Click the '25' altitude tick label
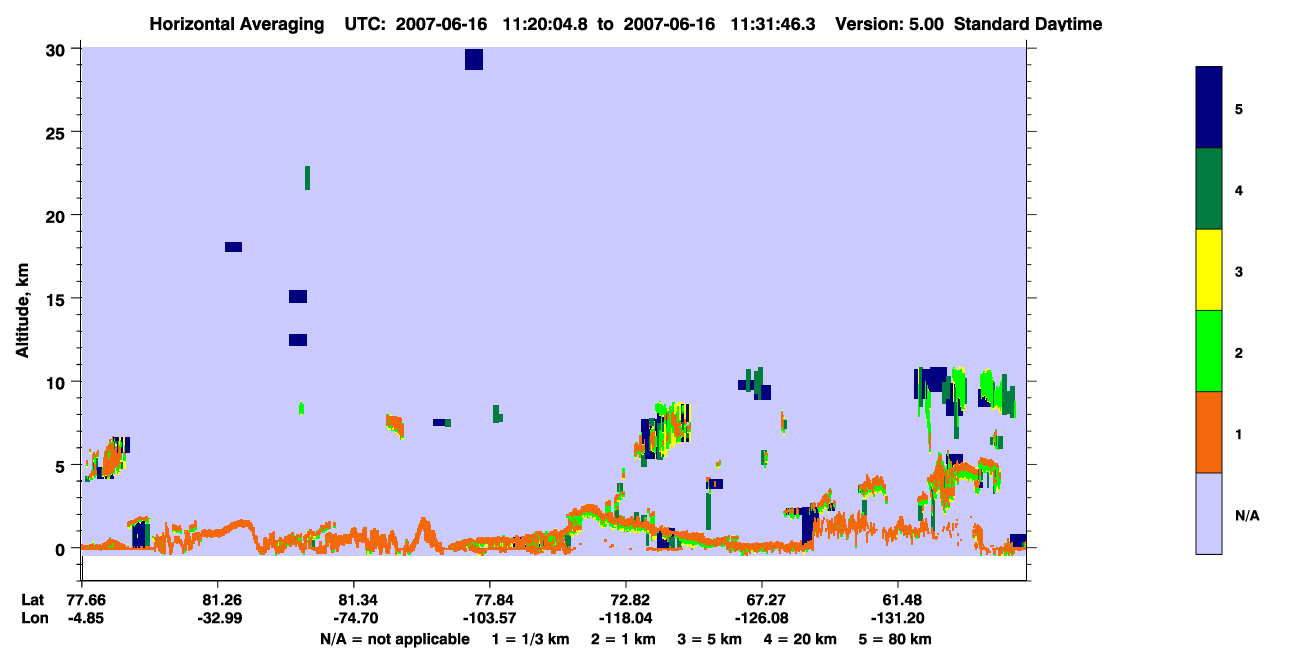 [x=57, y=132]
